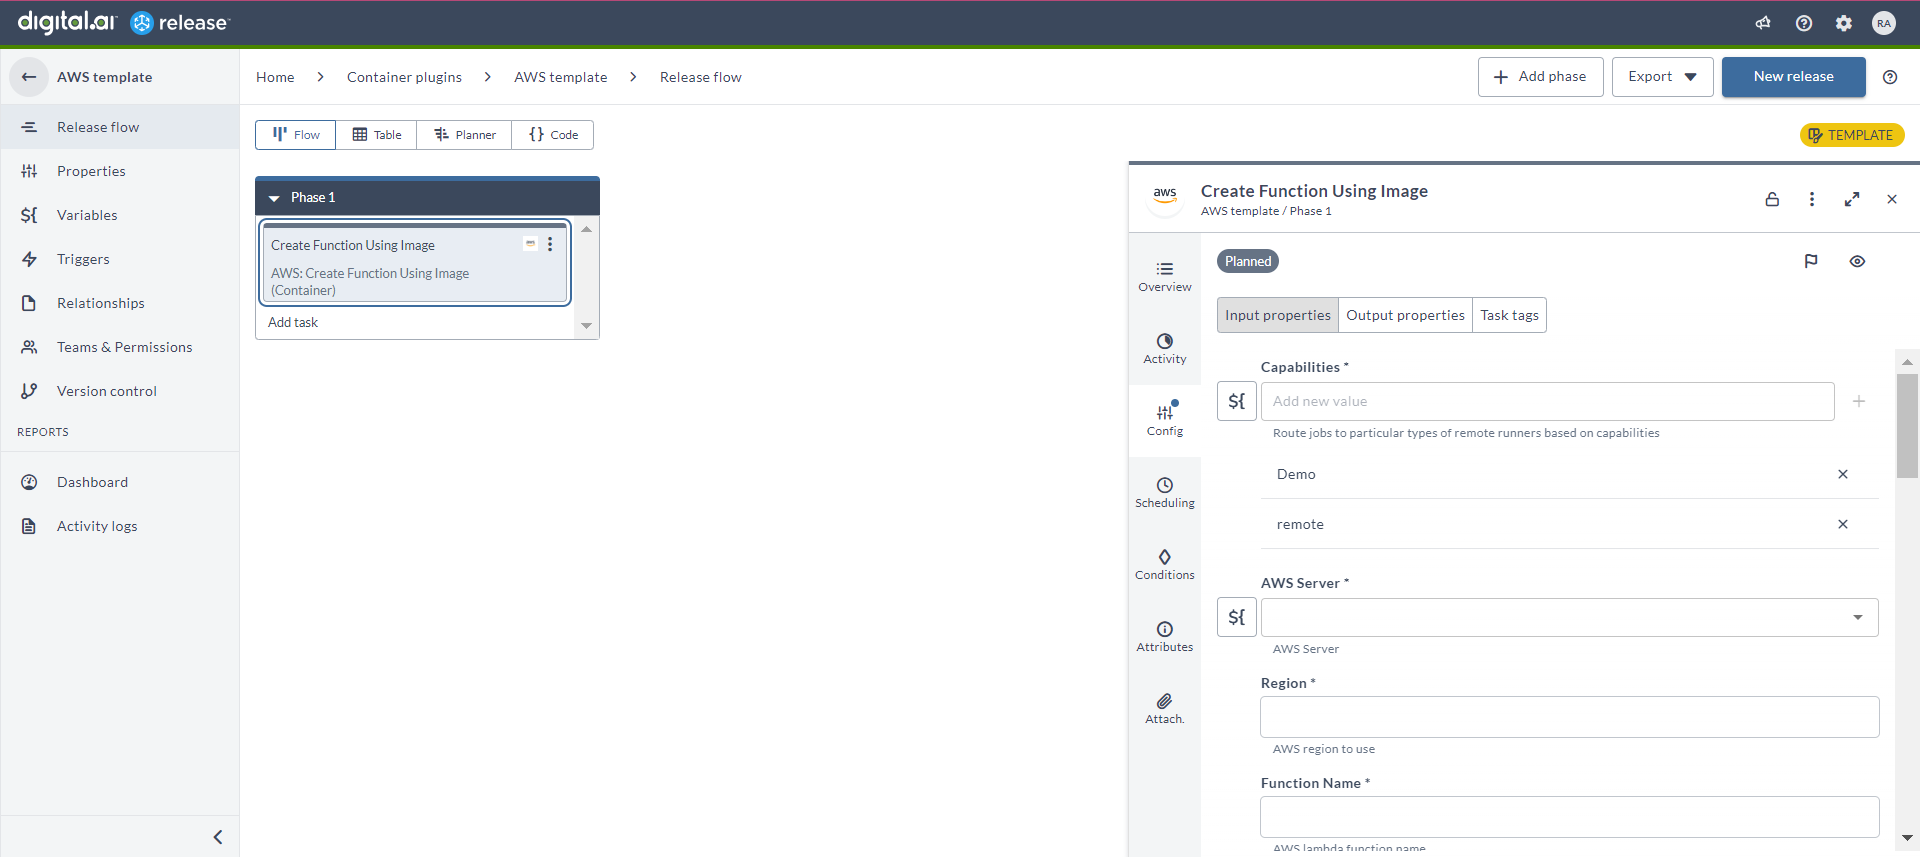Viewport: 1920px width, 857px height.
Task: Toggle the watch eye icon
Action: [x=1857, y=261]
